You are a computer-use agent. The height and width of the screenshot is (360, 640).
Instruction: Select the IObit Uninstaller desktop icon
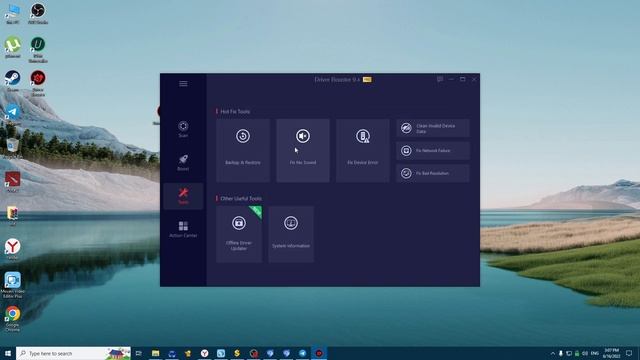coord(38,50)
